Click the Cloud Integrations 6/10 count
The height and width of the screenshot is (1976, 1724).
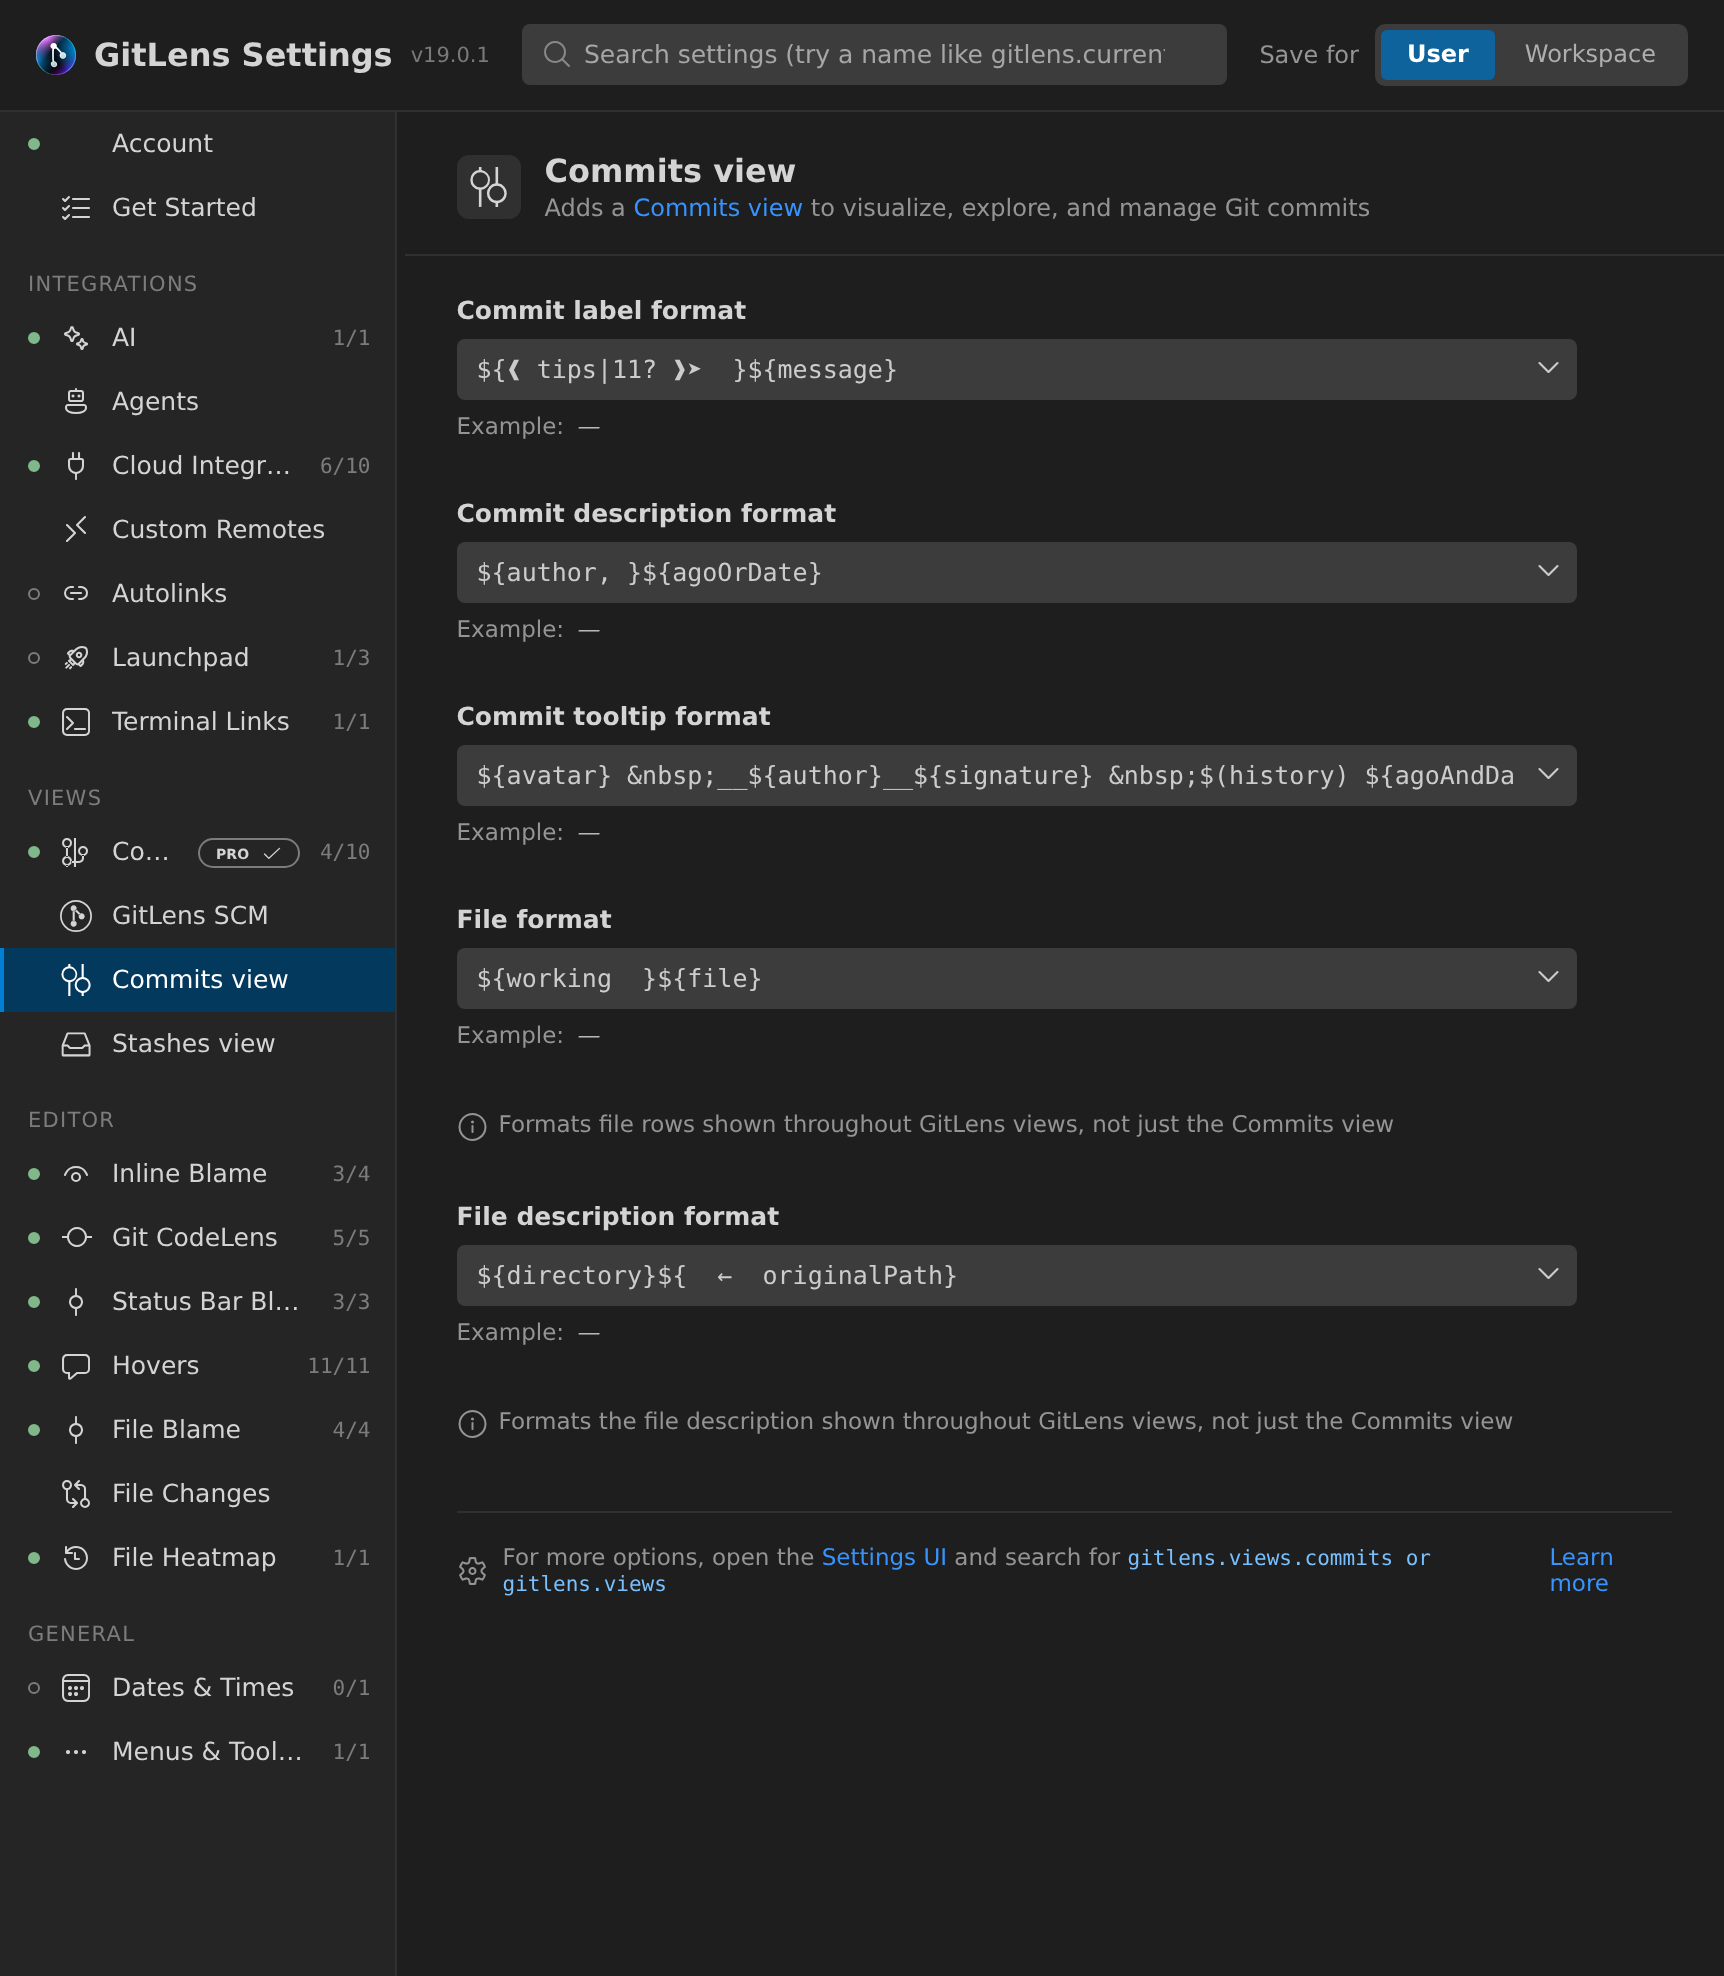(x=345, y=466)
